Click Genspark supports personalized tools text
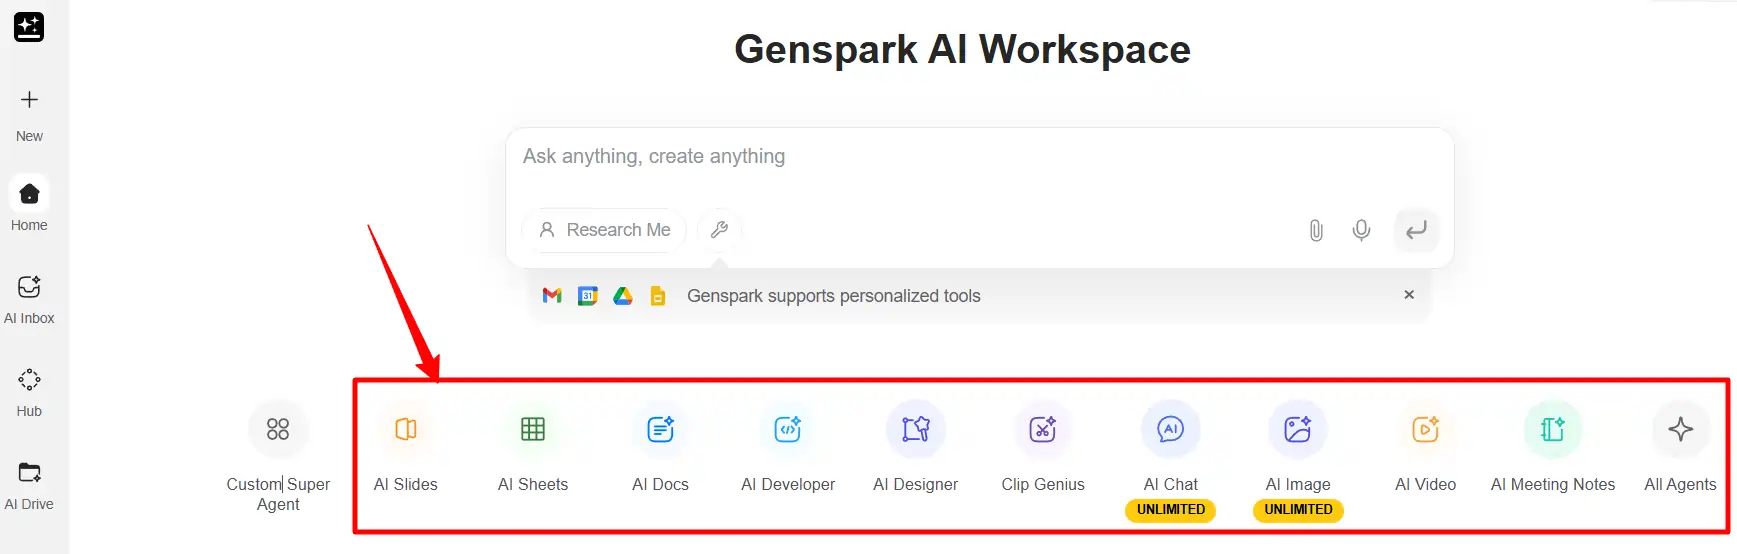 coord(834,296)
